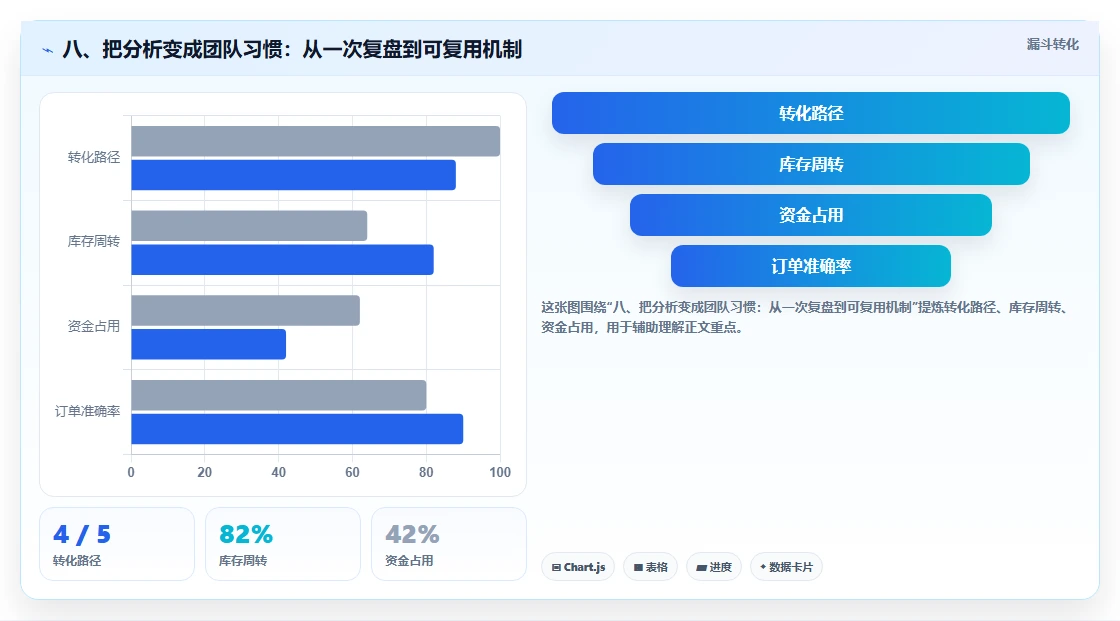Click the x-axis tick label 20
Viewport: 1120px width, 621px height.
click(x=204, y=472)
